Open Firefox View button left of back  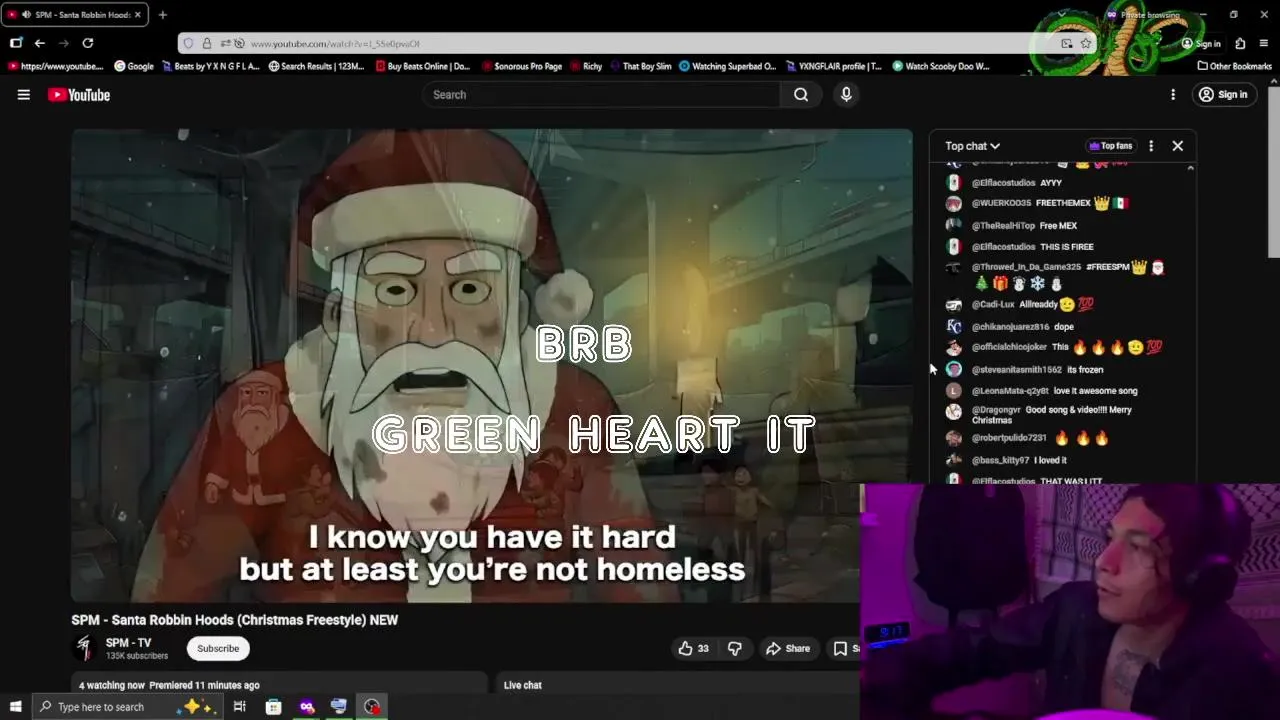[15, 43]
